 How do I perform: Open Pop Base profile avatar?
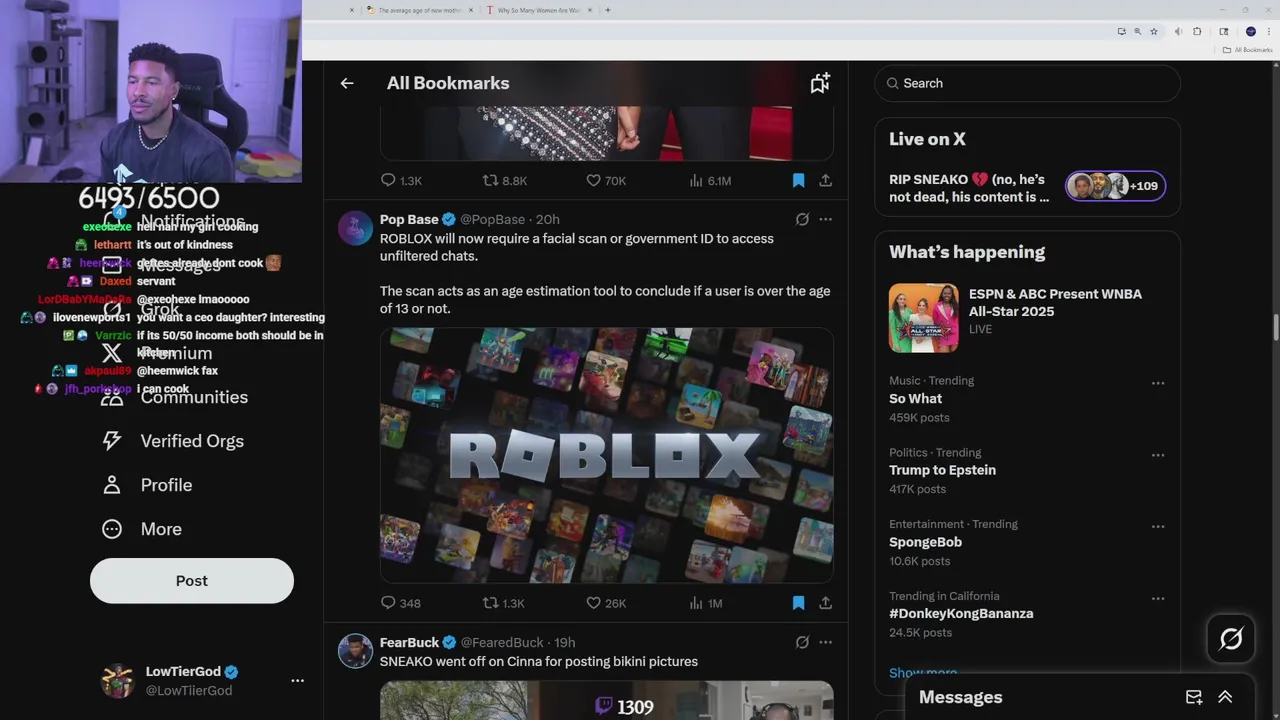355,228
